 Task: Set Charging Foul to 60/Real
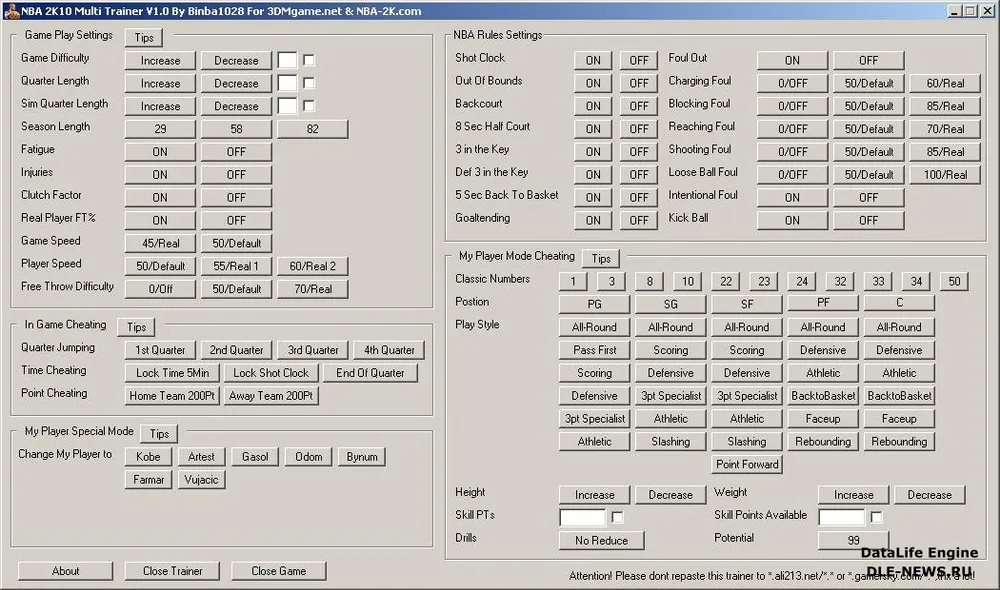pyautogui.click(x=945, y=83)
